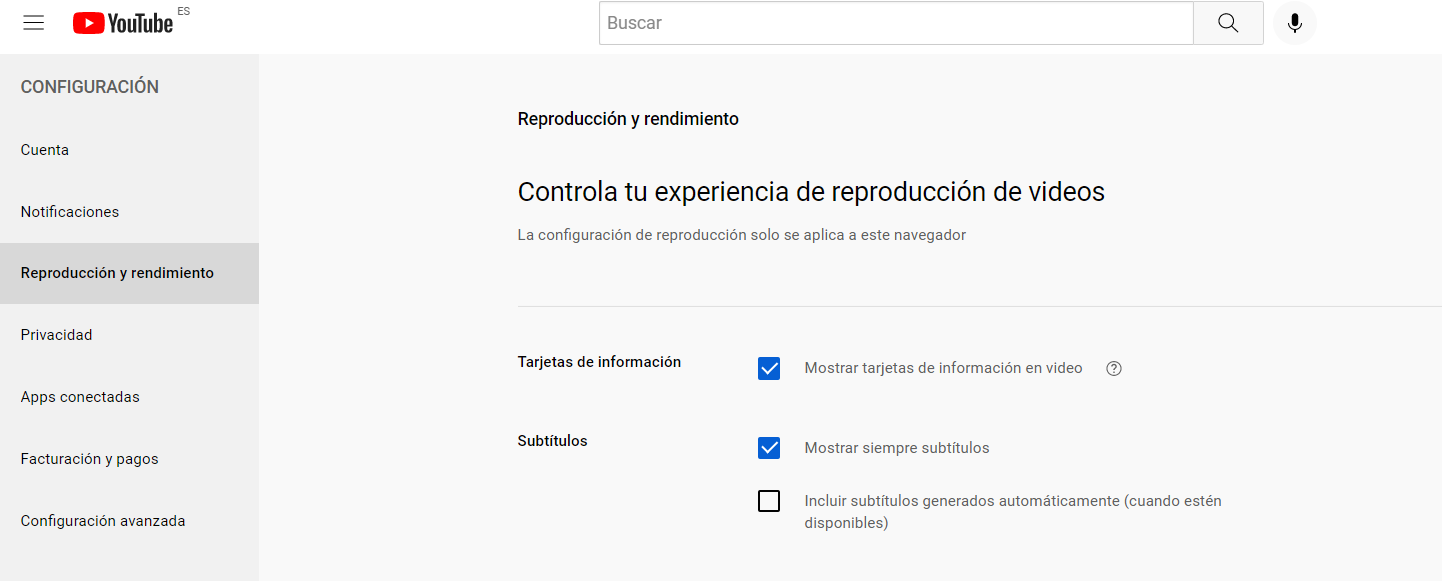
Task: Focus the Buscar search field
Action: [896, 23]
